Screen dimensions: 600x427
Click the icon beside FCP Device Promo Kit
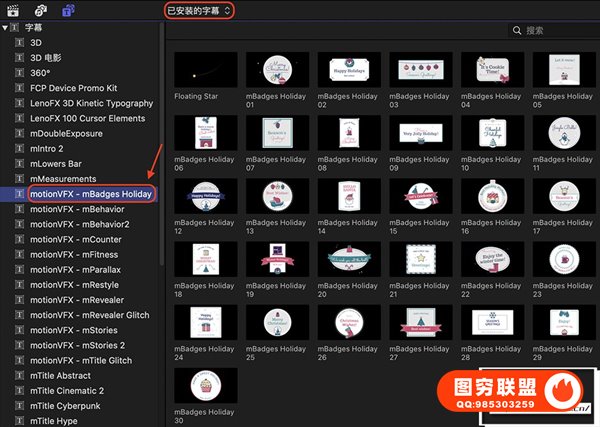[19, 88]
